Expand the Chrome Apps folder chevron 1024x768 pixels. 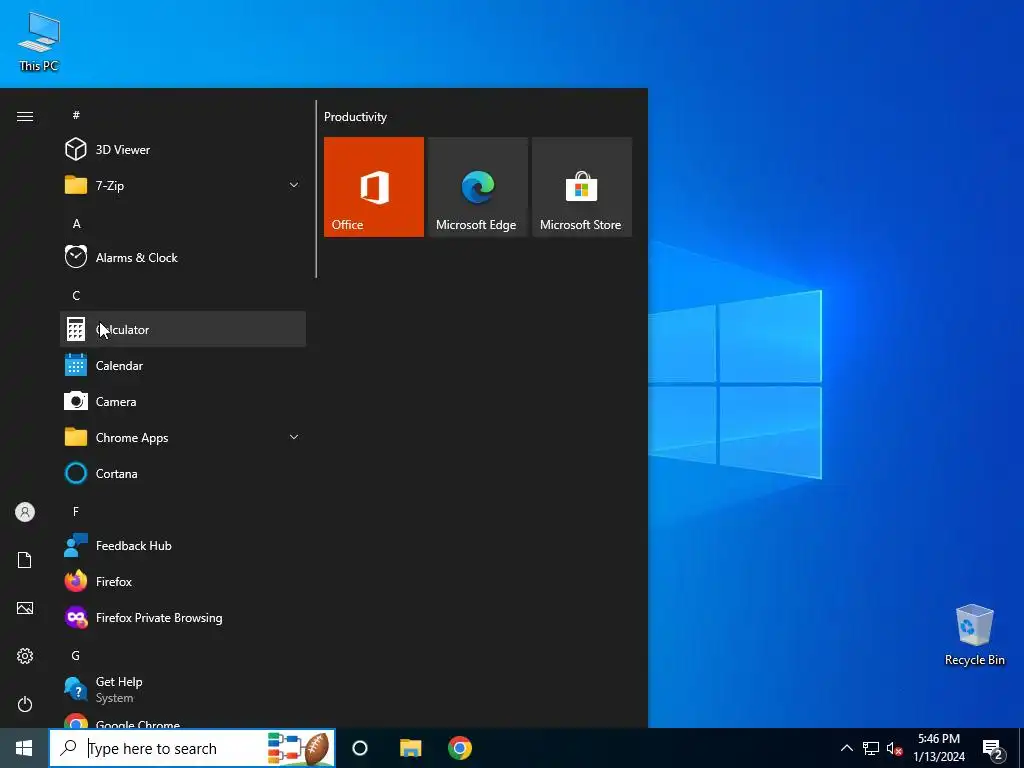pyautogui.click(x=294, y=437)
